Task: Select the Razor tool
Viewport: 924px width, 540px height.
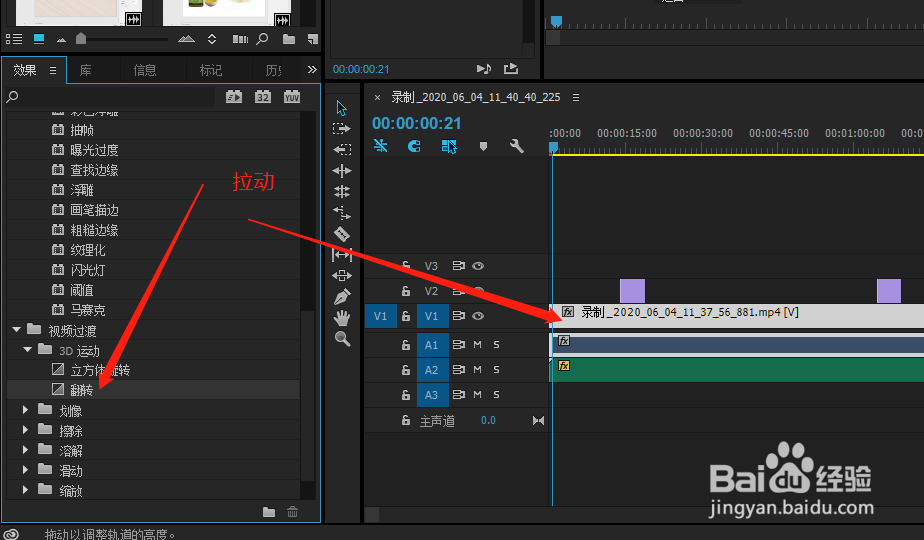Action: (342, 234)
